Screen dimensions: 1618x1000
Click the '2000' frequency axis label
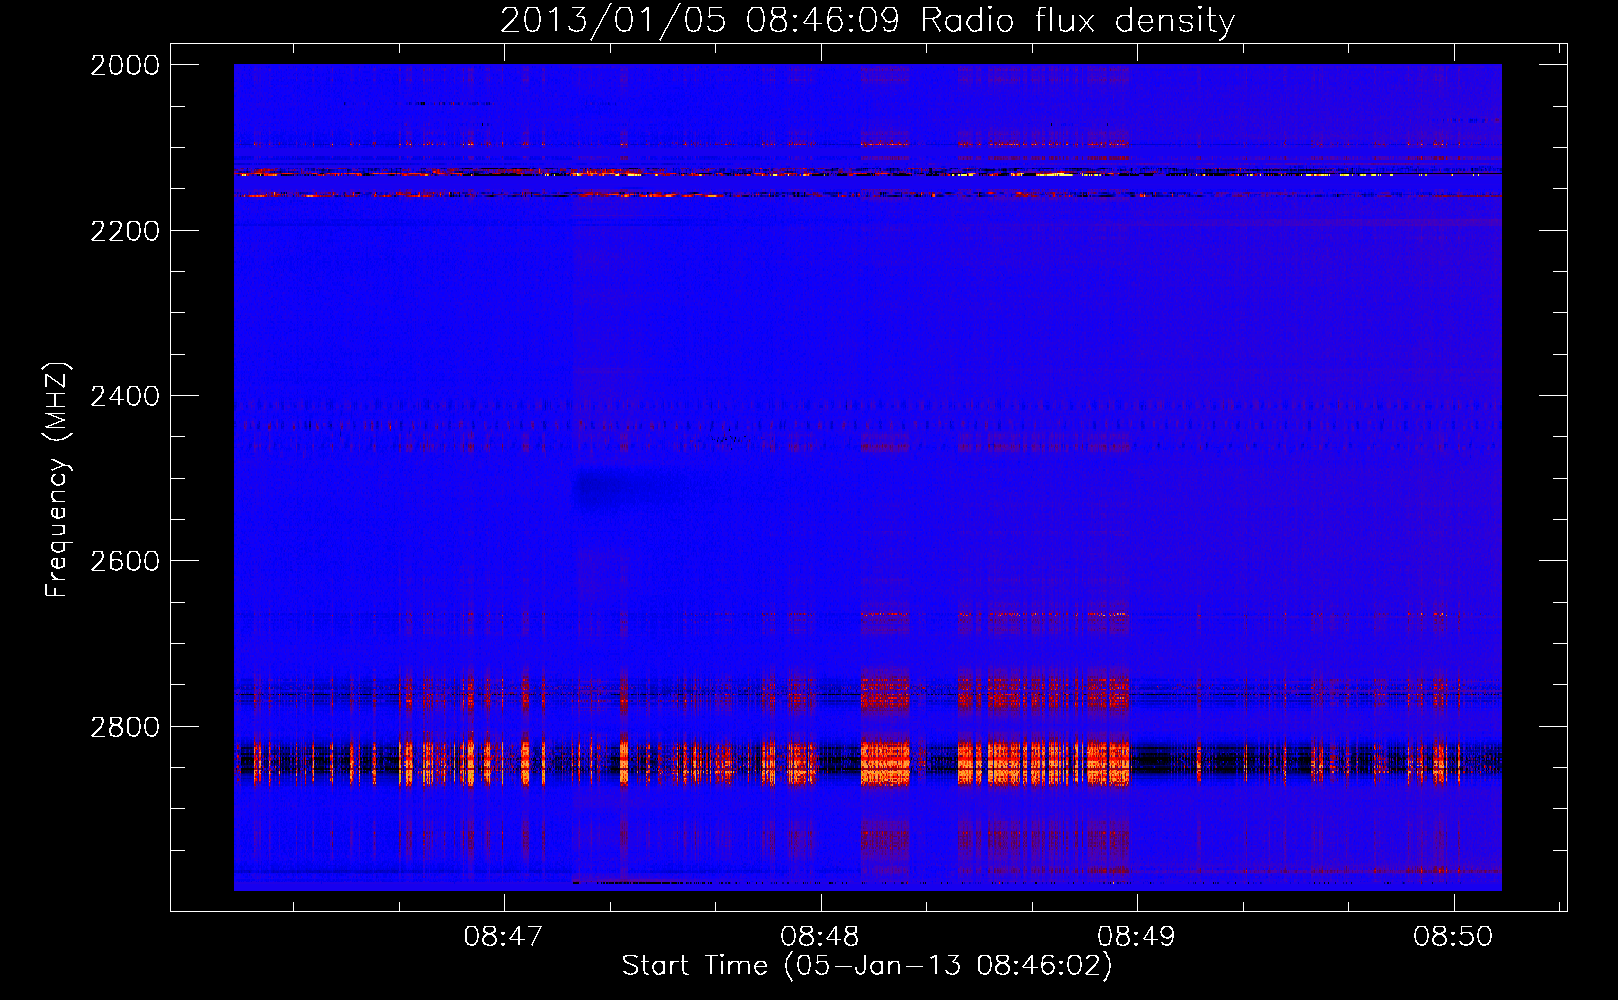click(125, 65)
